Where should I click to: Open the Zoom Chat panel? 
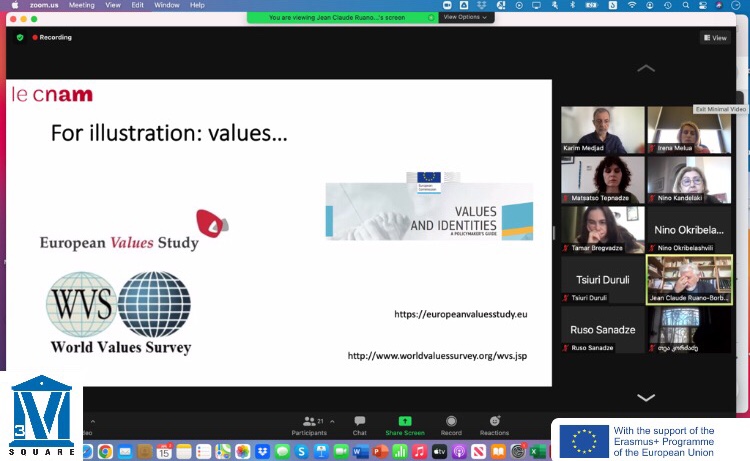coord(360,426)
